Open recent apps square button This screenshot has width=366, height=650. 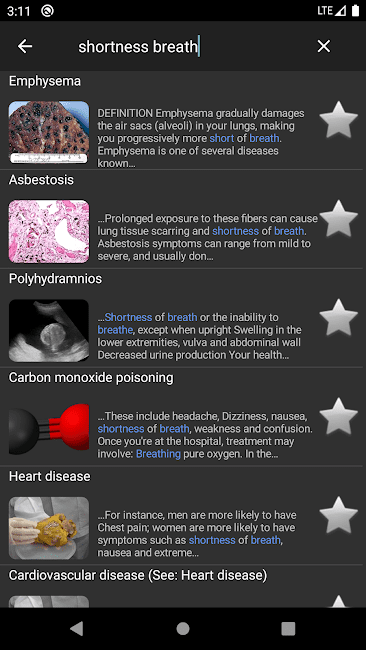click(288, 628)
